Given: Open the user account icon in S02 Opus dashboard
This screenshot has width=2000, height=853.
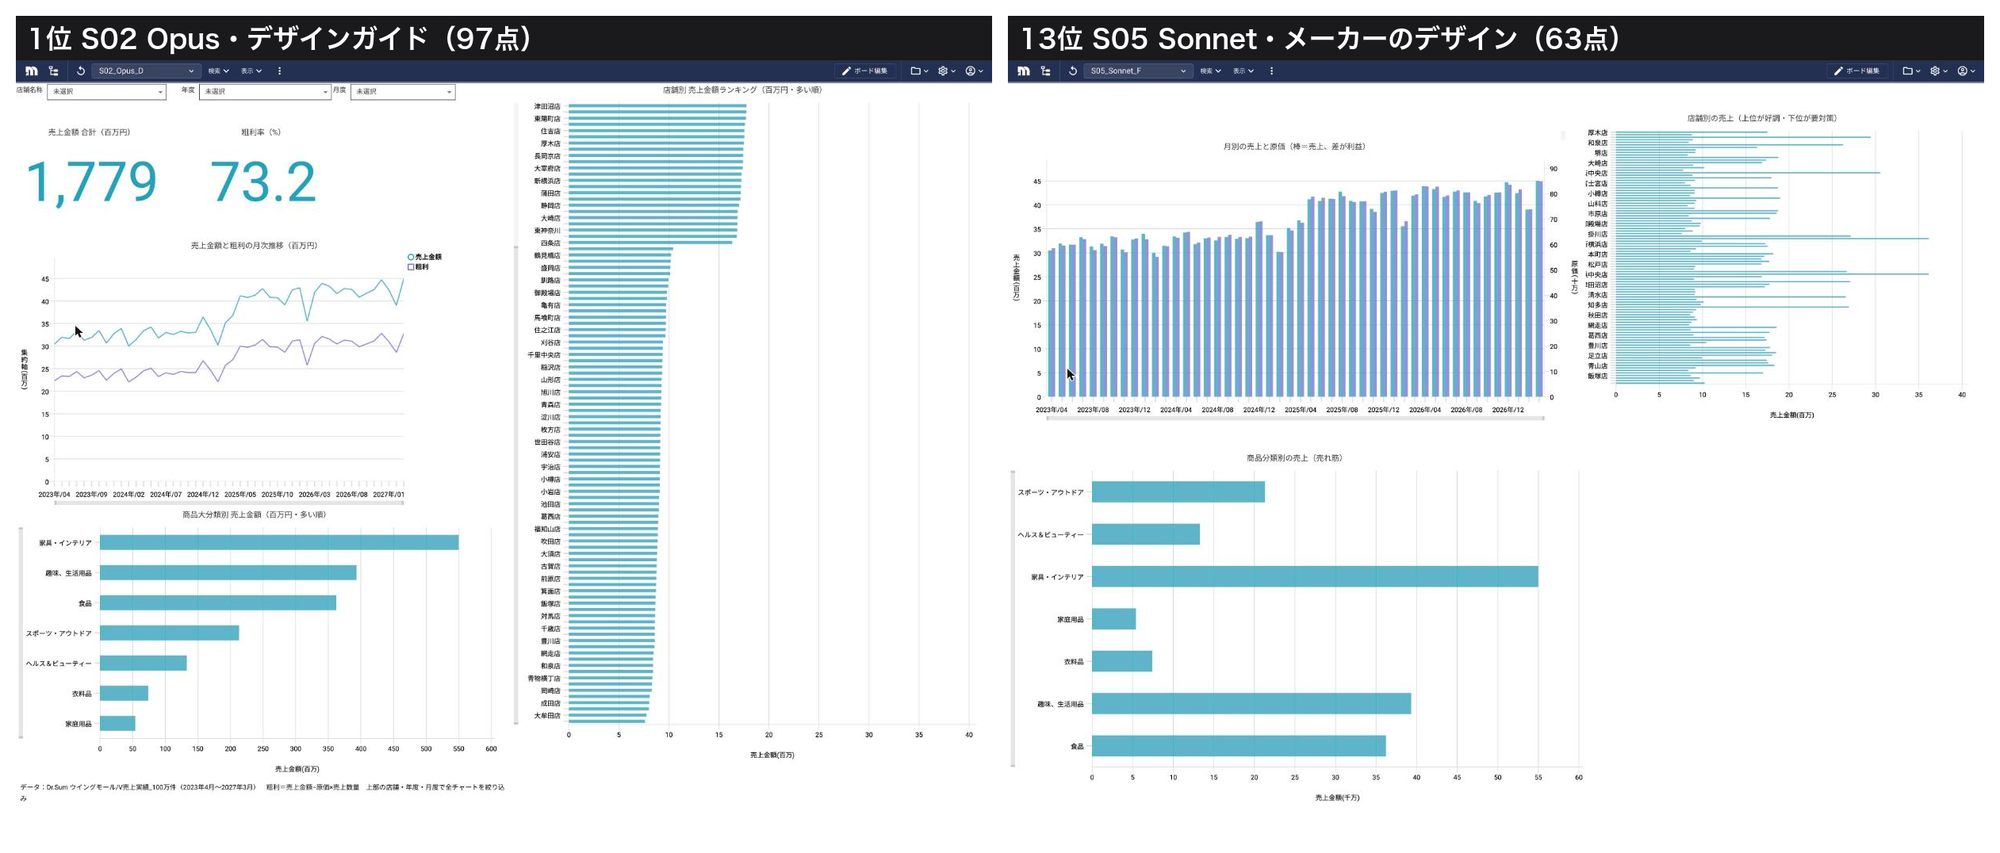Looking at the screenshot, I should 974,71.
